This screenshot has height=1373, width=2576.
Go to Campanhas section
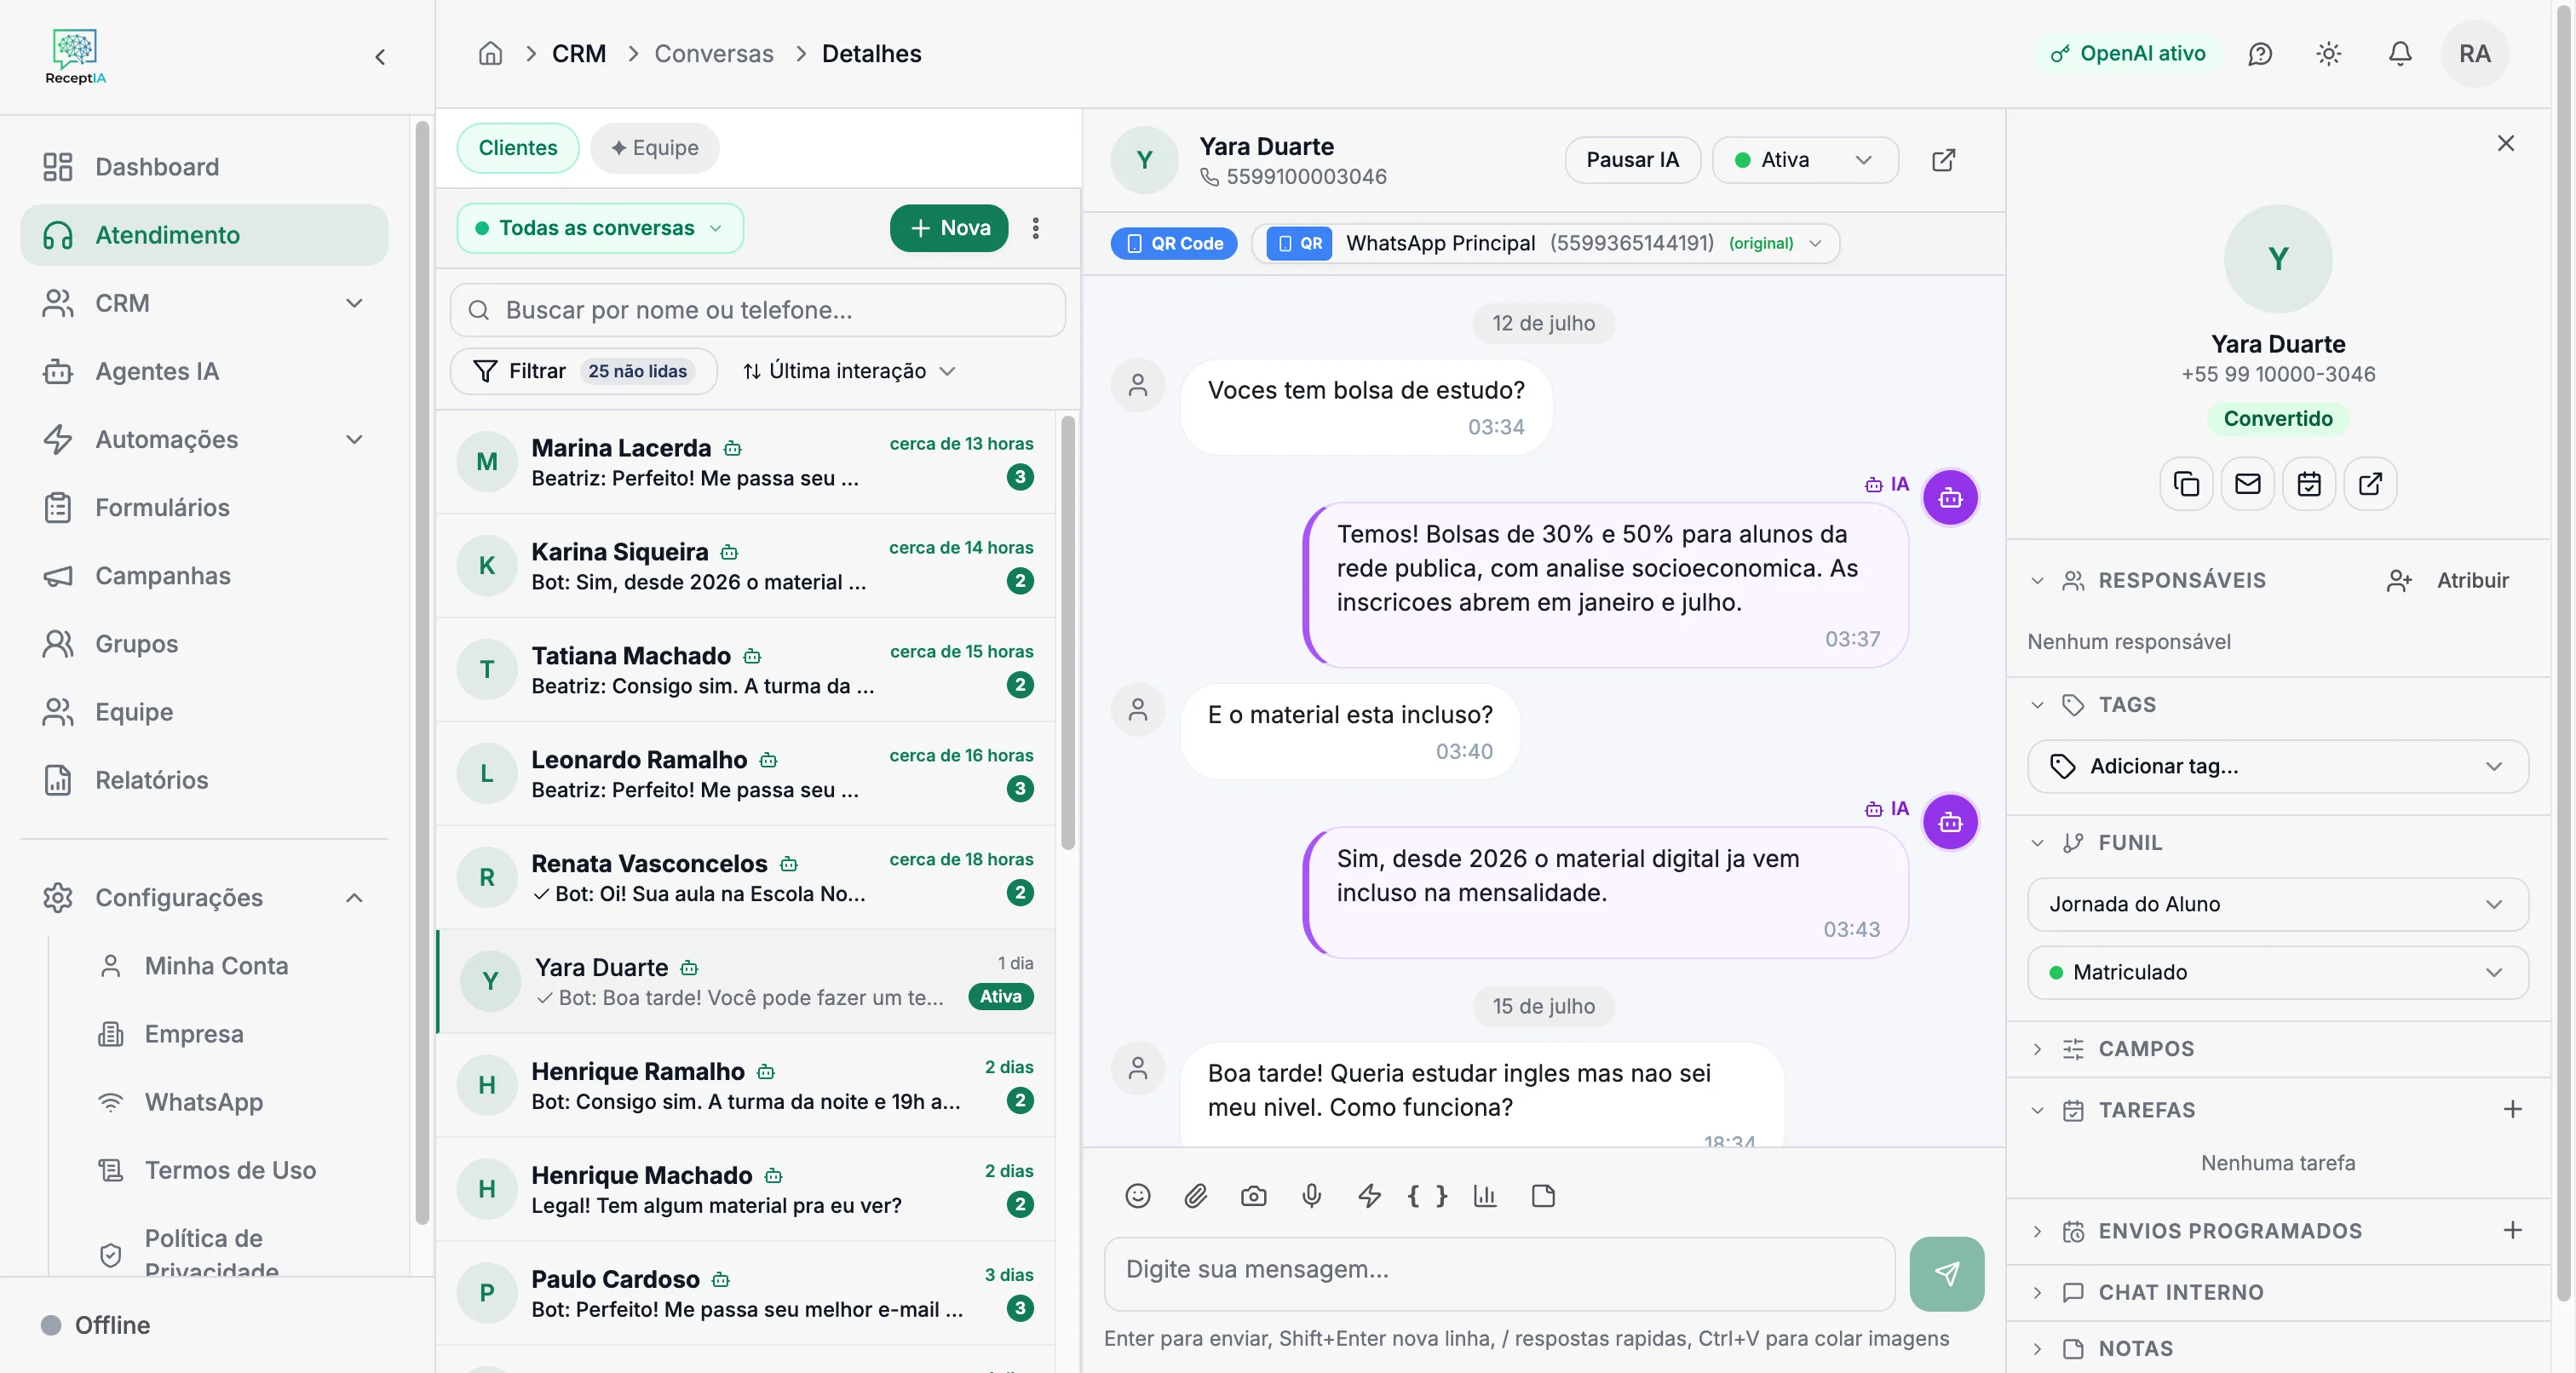tap(204, 576)
